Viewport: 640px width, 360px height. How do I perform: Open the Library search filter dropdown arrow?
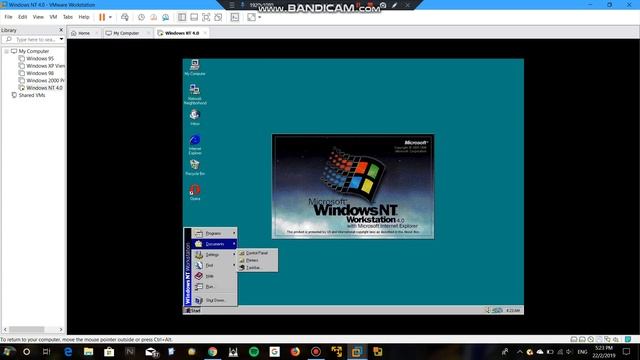[x=62, y=40]
